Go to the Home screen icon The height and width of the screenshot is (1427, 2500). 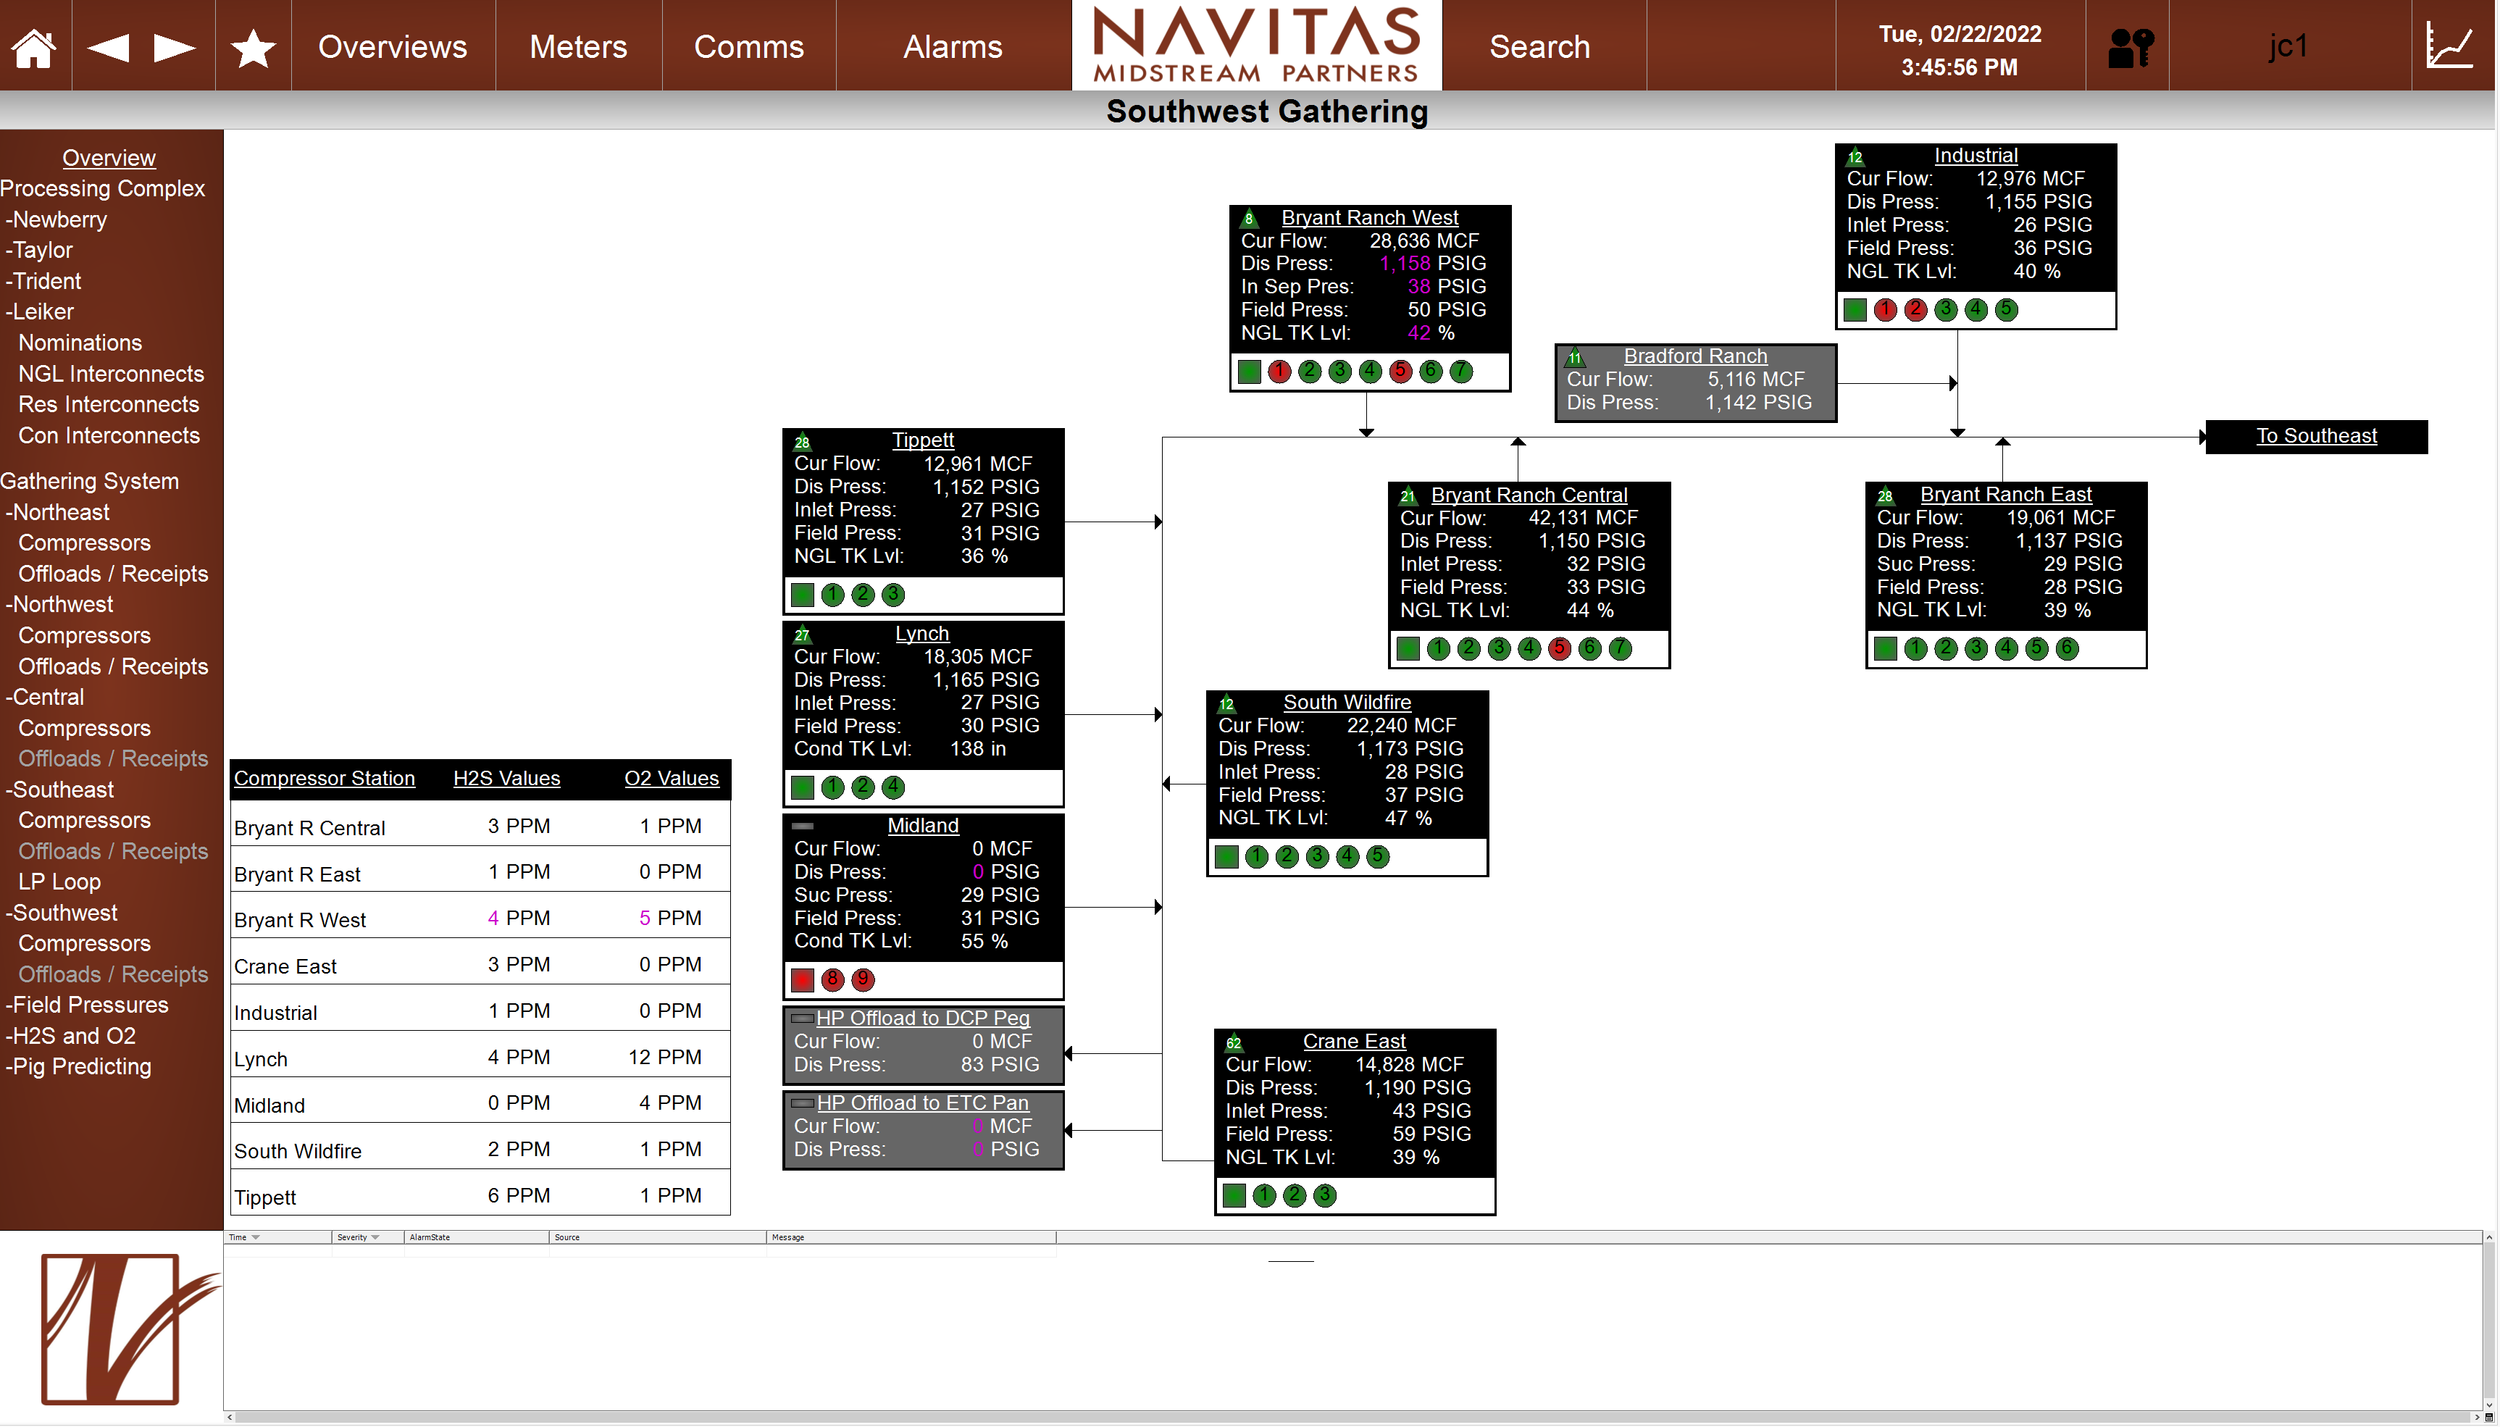34,47
